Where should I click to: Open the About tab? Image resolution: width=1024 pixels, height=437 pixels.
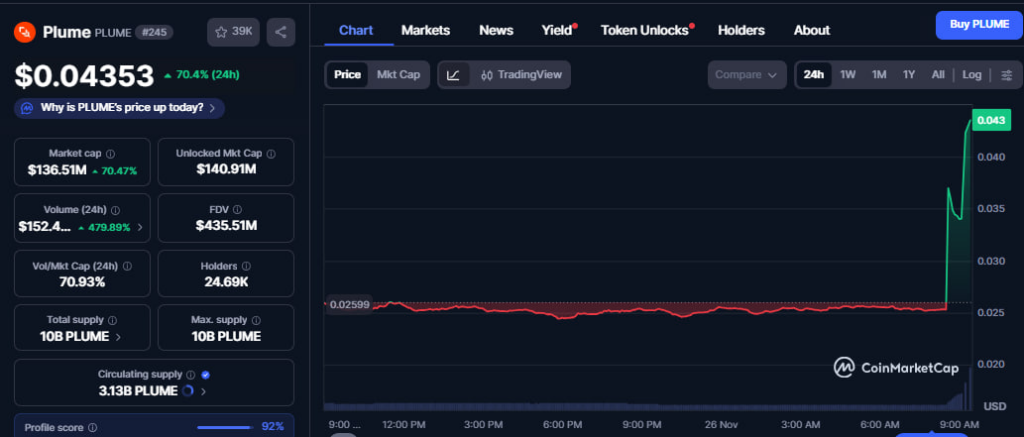click(812, 30)
